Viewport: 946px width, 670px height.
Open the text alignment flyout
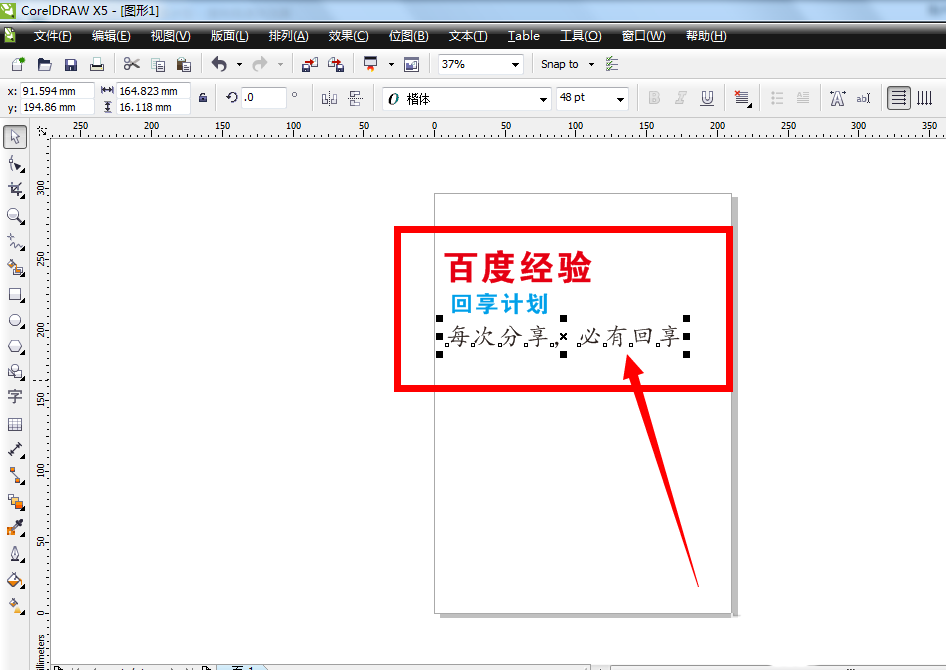click(x=742, y=98)
